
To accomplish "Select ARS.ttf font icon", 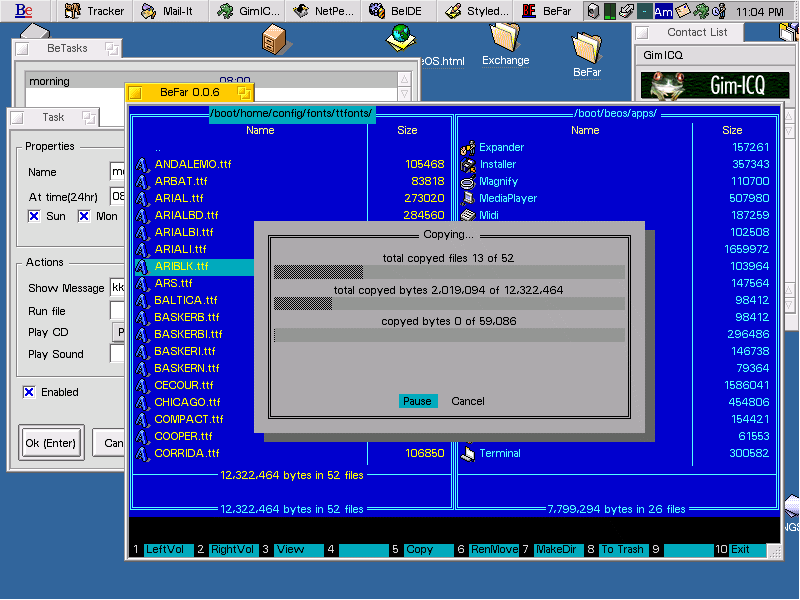I will tap(142, 283).
